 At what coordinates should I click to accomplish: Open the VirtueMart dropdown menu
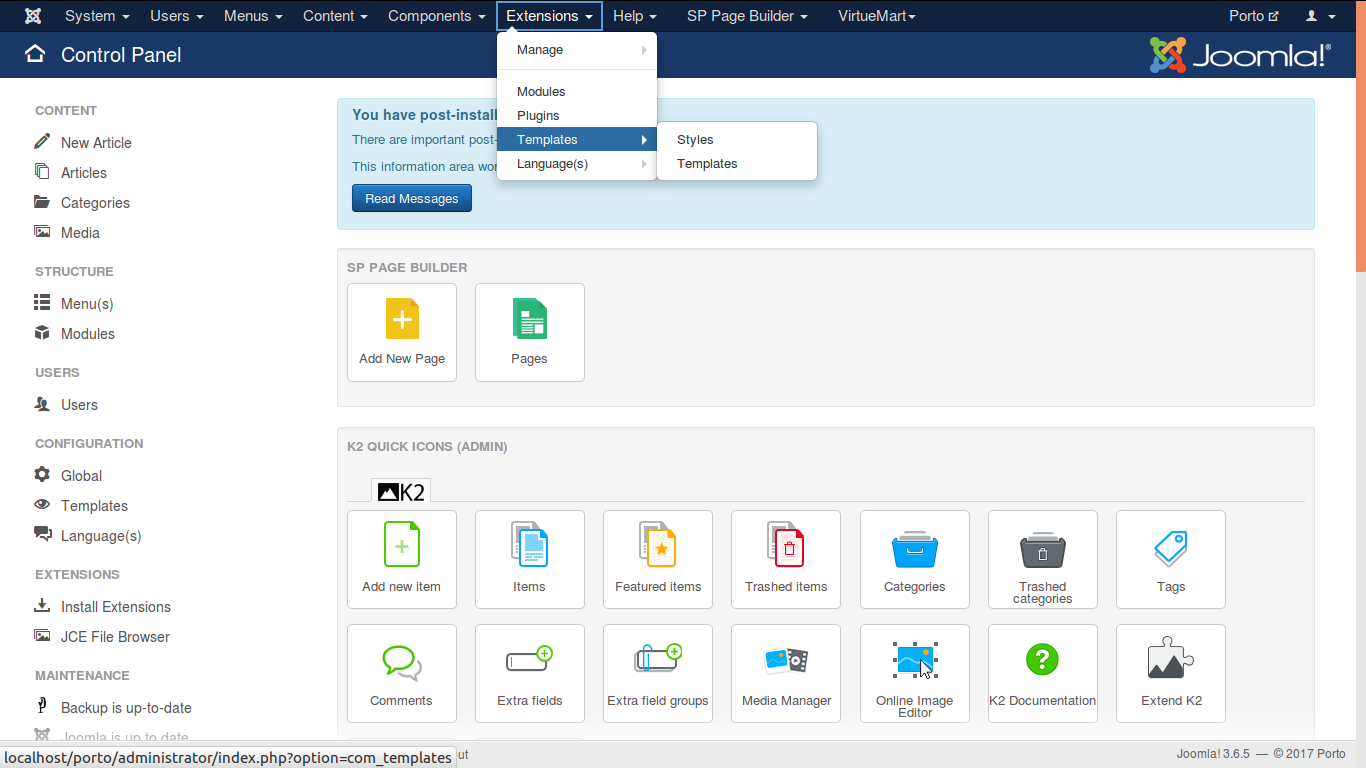(876, 16)
